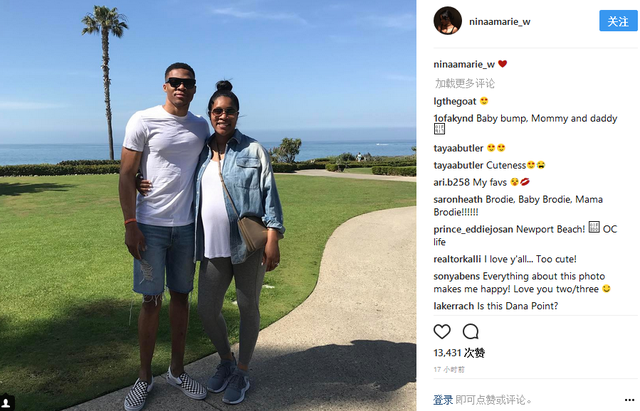640x411 pixels.
Task: Visit tayaabutler profile from Cuteness comment
Action: (458, 165)
